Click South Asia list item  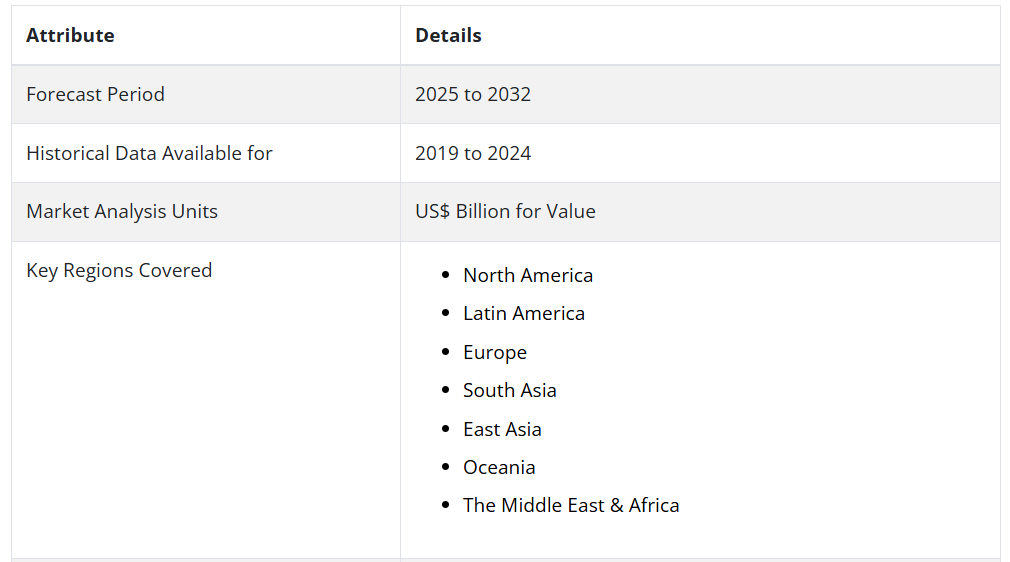[x=510, y=391]
